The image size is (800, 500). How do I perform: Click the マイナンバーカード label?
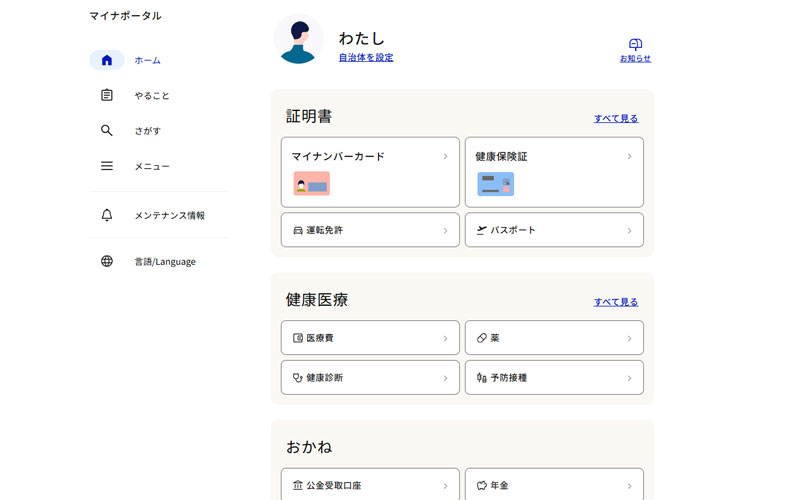[x=338, y=157]
